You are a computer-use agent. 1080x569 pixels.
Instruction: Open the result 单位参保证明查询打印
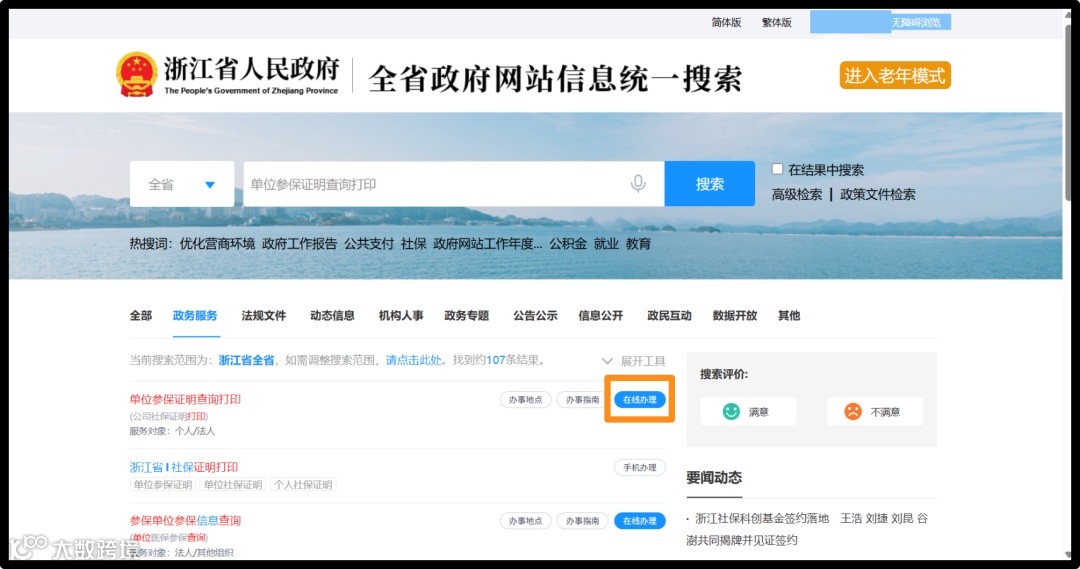click(185, 399)
